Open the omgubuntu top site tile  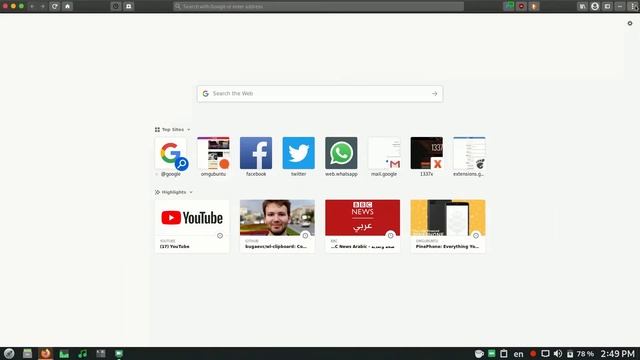click(213, 157)
